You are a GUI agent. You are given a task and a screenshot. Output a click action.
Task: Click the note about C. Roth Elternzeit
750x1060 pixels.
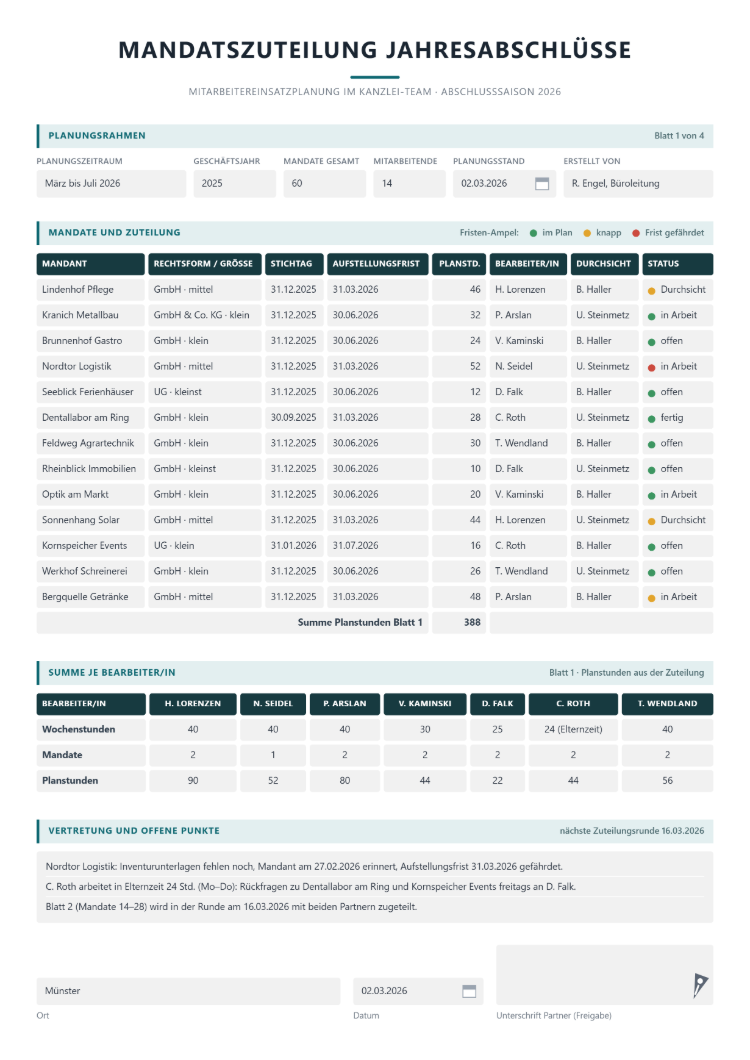point(311,887)
